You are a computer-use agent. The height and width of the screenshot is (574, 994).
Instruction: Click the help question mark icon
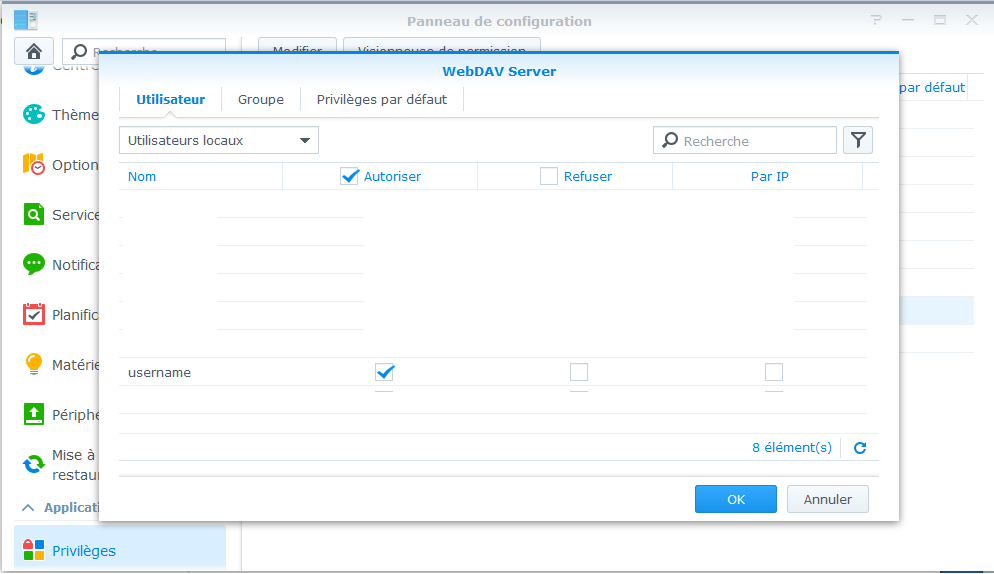(x=876, y=20)
